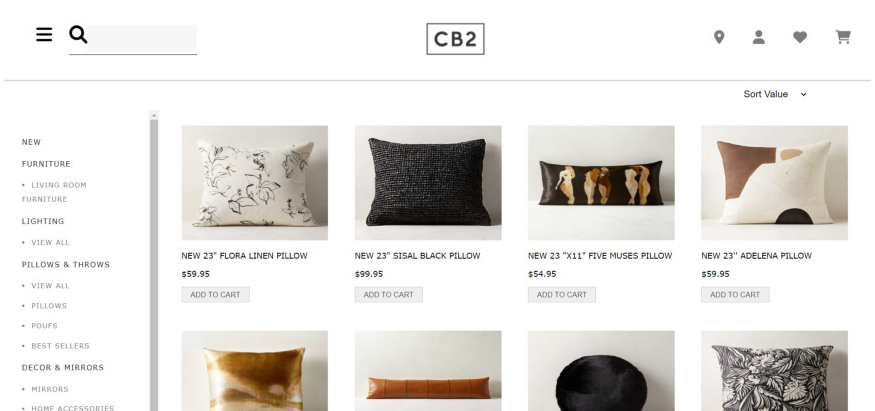Image resolution: width=875 pixels, height=411 pixels.
Task: Select Poufs in the sidebar
Action: tap(44, 326)
